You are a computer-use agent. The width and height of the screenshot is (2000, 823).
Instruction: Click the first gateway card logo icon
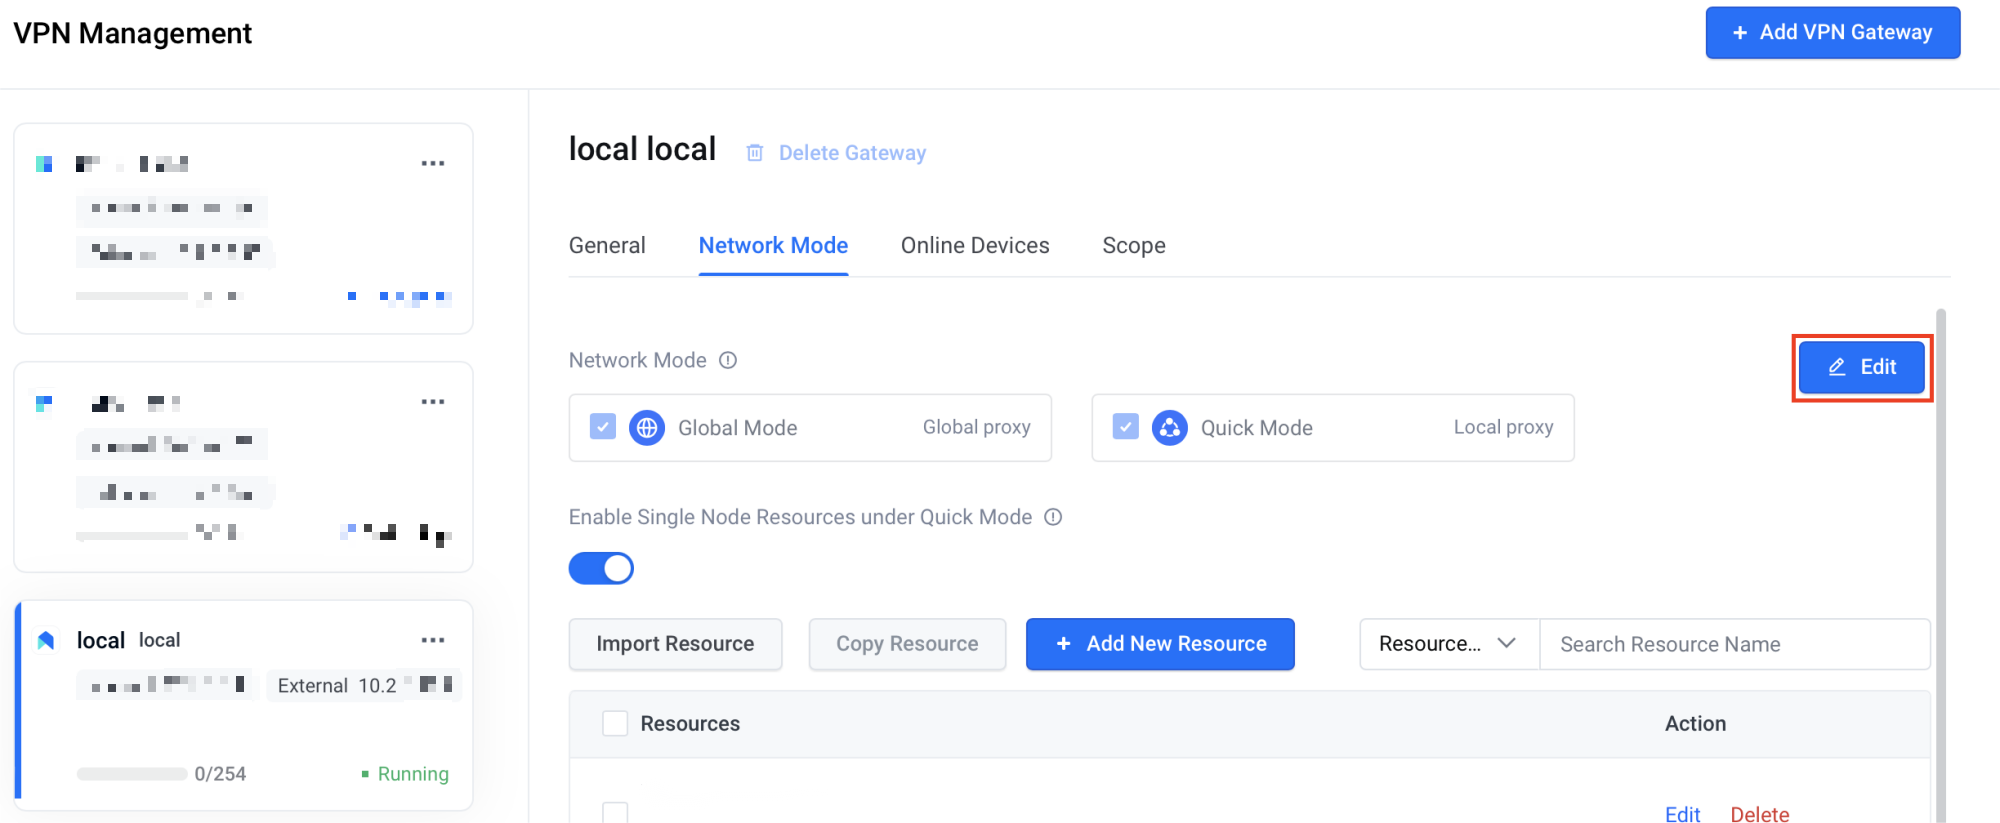coord(44,164)
